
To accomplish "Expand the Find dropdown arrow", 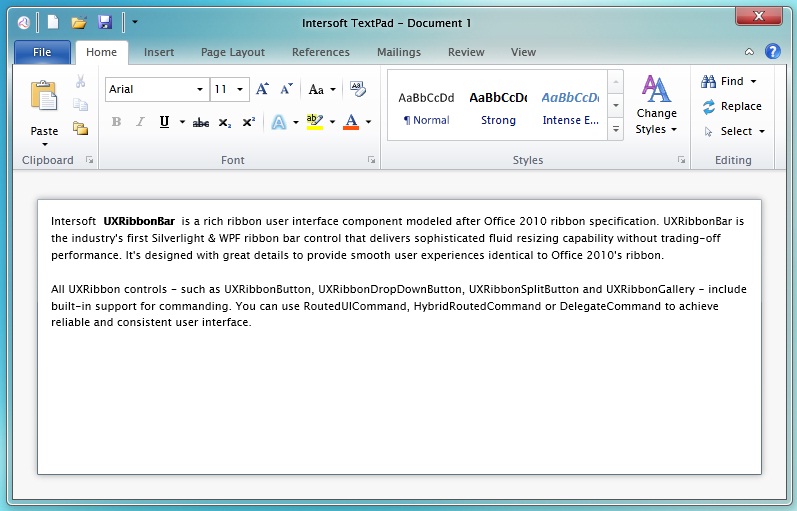I will (x=753, y=81).
